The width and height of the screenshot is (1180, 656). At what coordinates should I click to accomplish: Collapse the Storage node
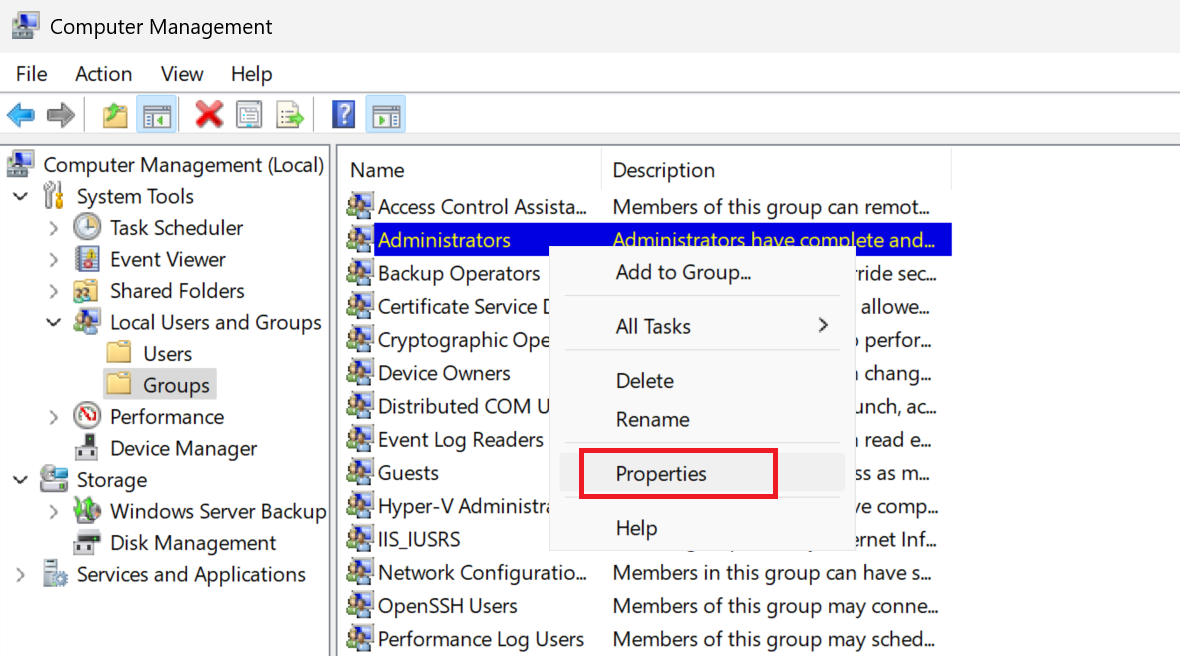[x=20, y=479]
